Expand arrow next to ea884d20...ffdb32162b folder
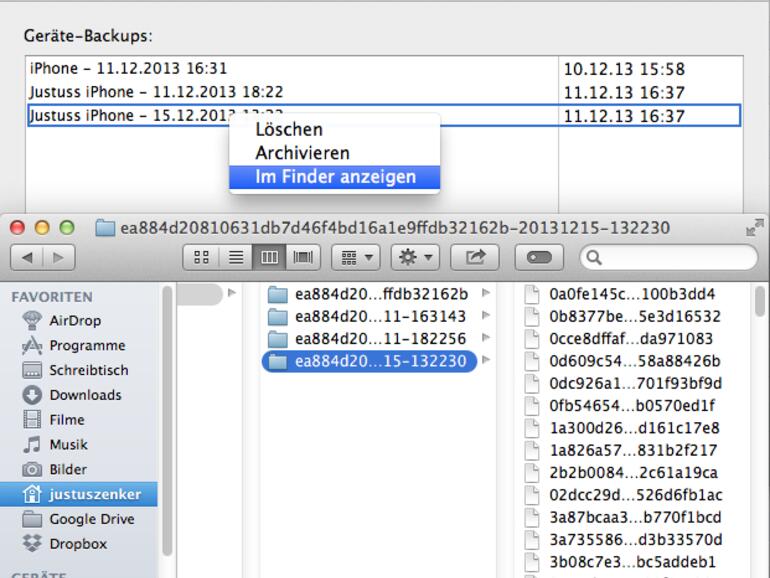The height and width of the screenshot is (578, 770). pos(486,293)
